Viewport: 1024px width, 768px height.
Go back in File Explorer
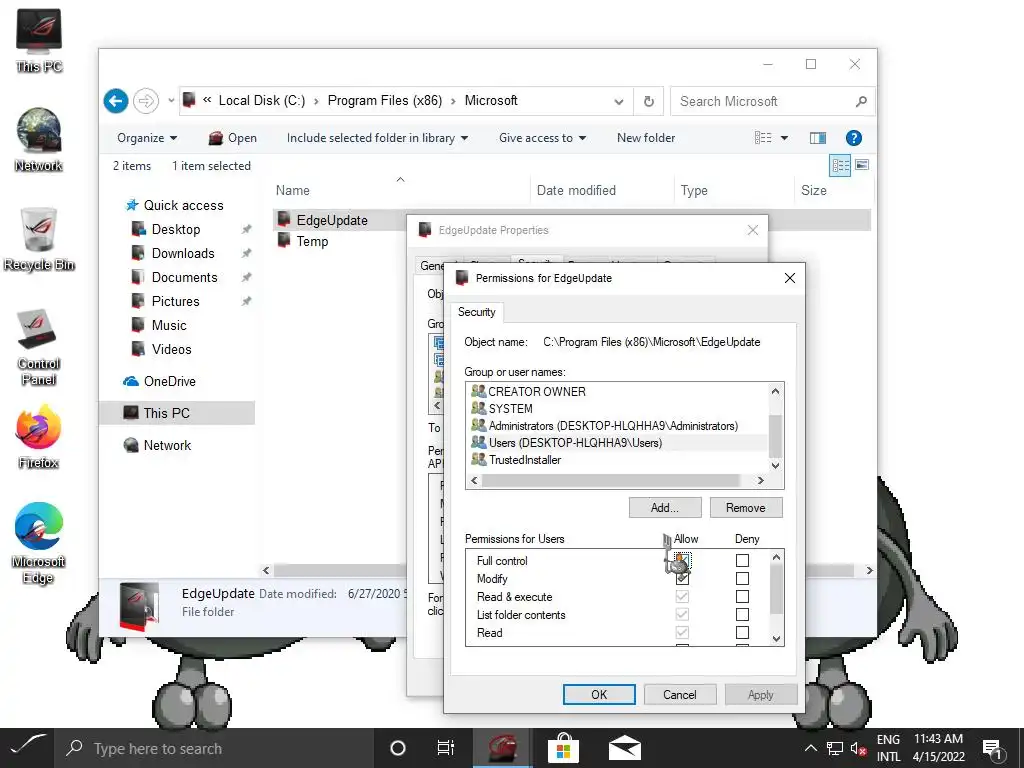[x=116, y=101]
